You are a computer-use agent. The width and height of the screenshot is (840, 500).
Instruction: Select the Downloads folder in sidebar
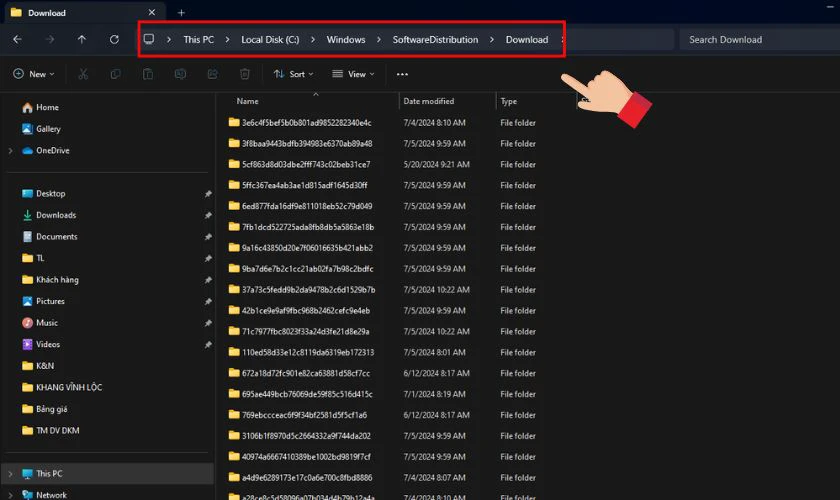point(56,215)
